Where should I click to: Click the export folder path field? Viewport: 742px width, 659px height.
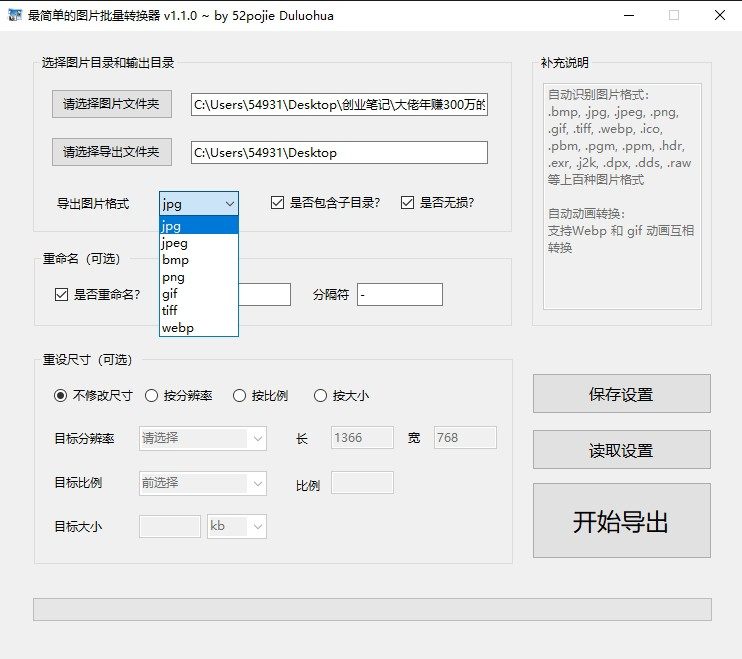[339, 152]
